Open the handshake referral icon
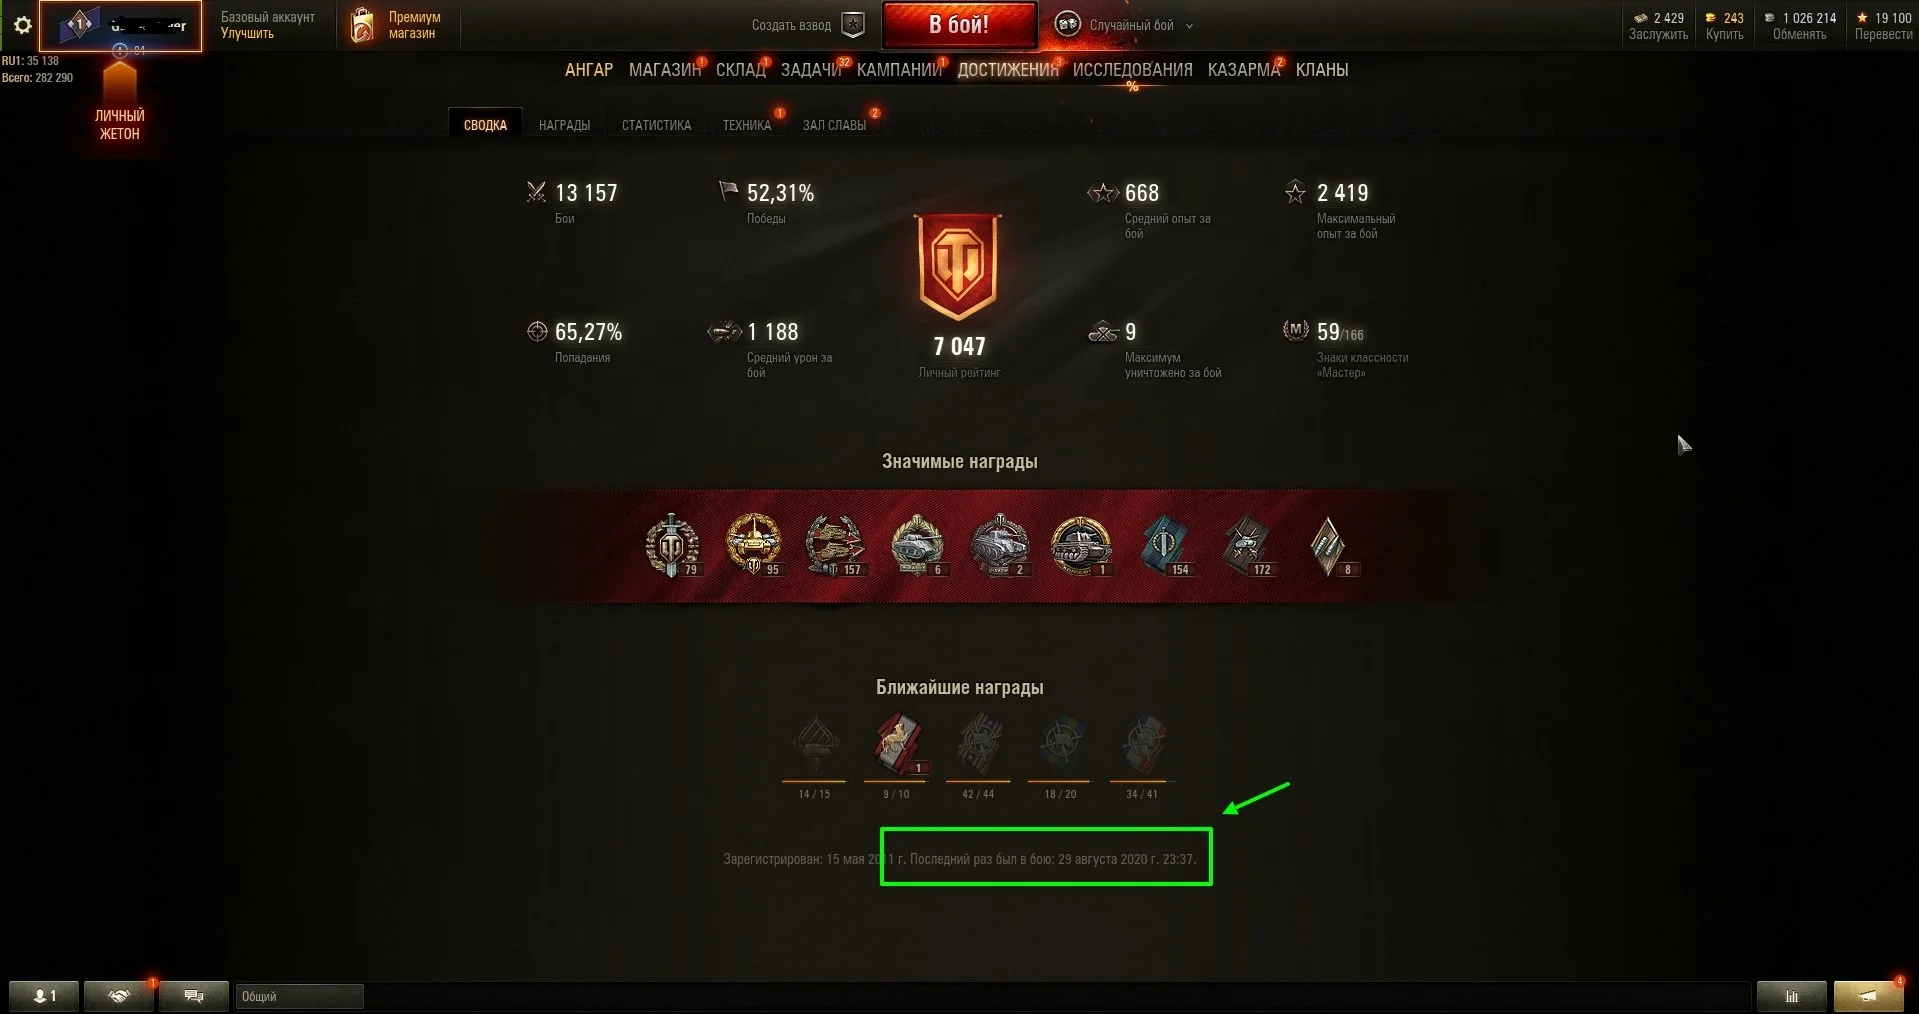The image size is (1919, 1014). (x=119, y=996)
